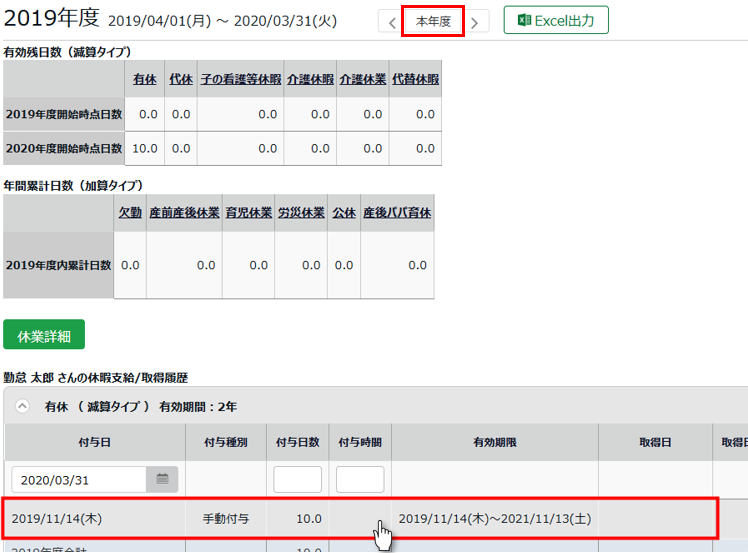Image resolution: width=748 pixels, height=553 pixels.
Task: Open 子の看護等休暇 header link
Action: click(238, 79)
